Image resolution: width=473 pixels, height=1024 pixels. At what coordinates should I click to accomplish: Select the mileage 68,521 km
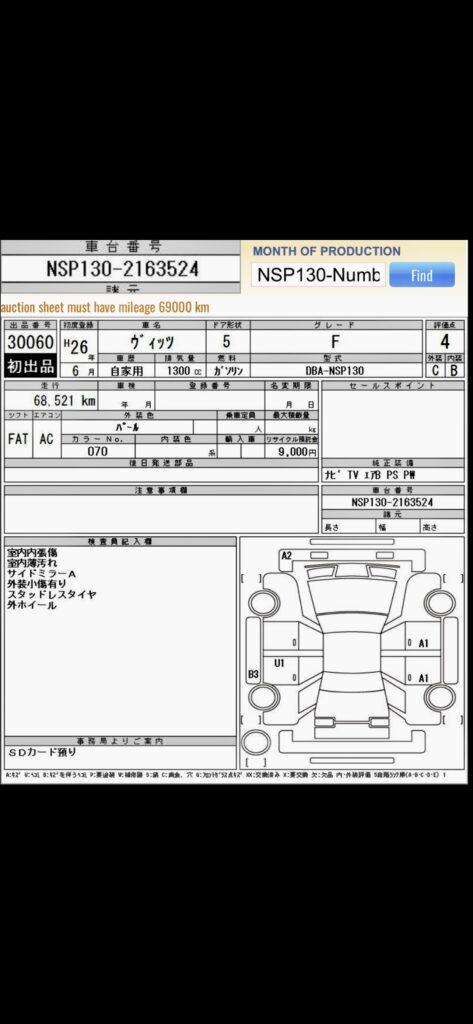pos(65,400)
